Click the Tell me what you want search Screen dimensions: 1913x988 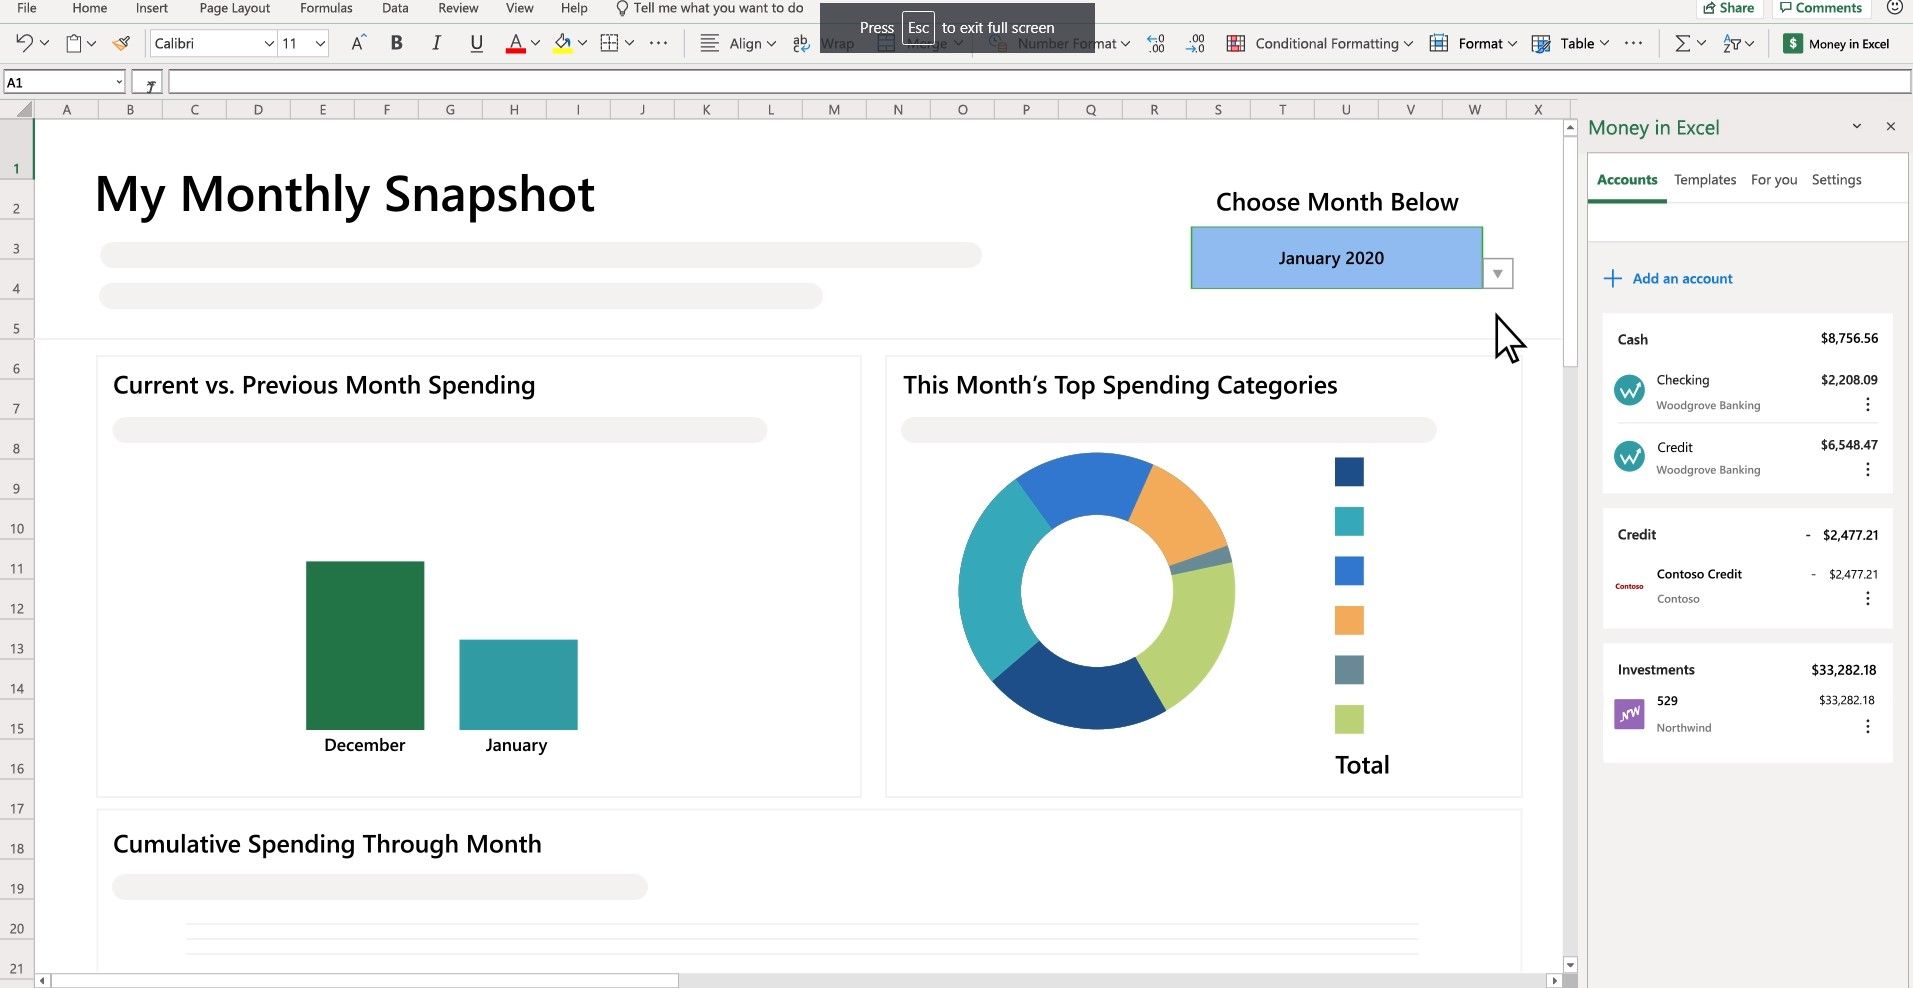pos(709,8)
